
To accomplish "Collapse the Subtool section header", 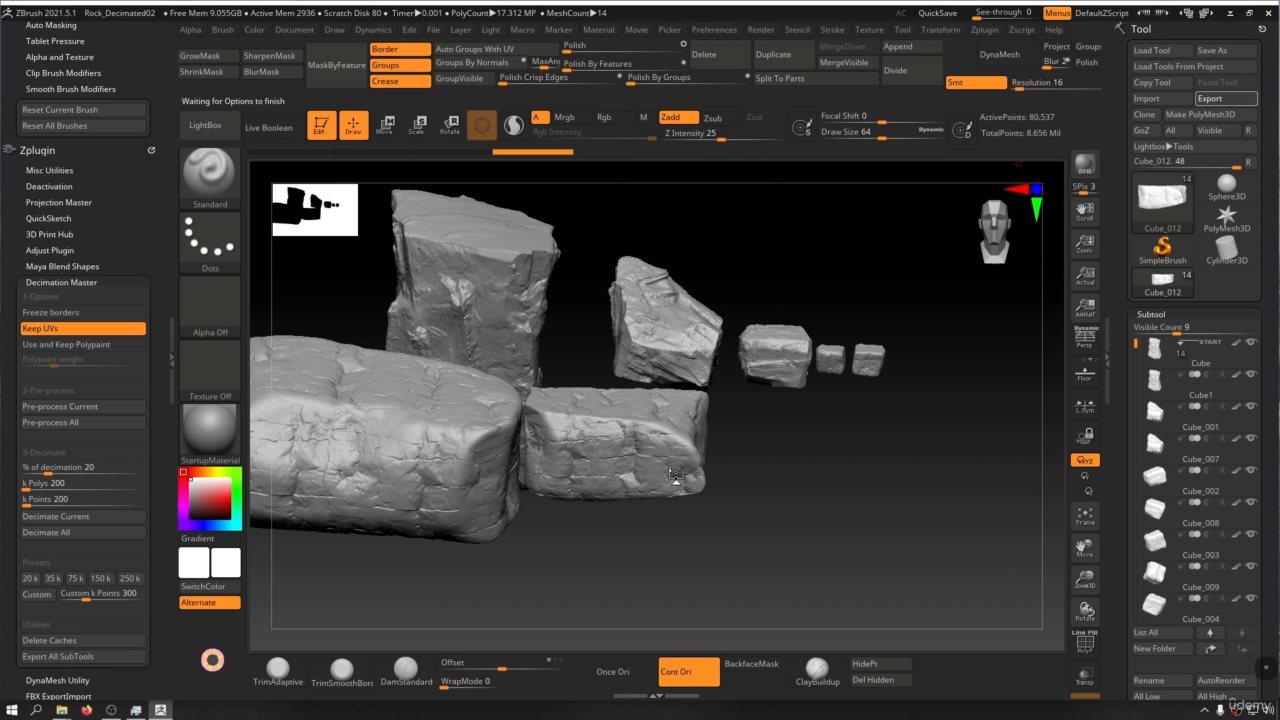I will (x=1151, y=314).
